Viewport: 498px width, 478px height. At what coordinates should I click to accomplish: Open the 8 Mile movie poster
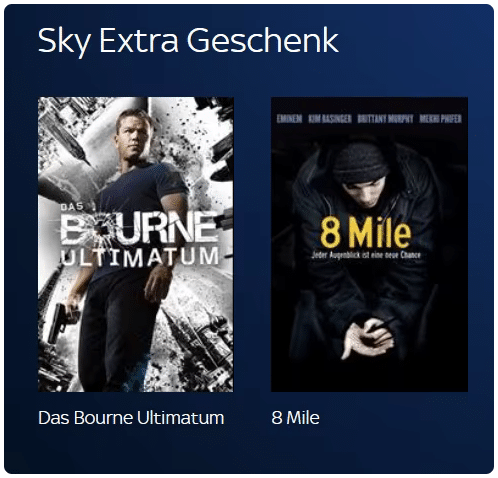point(369,244)
